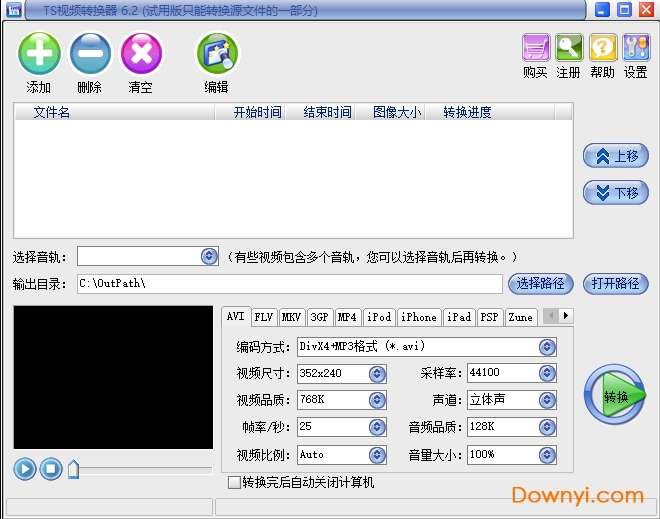Select the AVI format tab
The width and height of the screenshot is (660, 519).
coord(236,316)
